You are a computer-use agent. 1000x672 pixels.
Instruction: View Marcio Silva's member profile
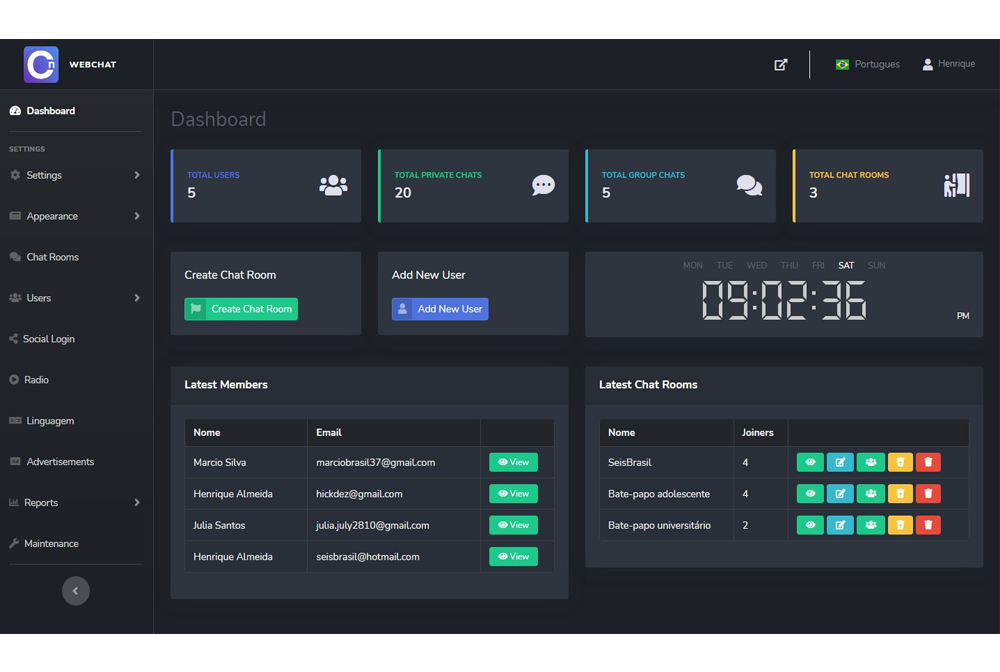point(513,462)
